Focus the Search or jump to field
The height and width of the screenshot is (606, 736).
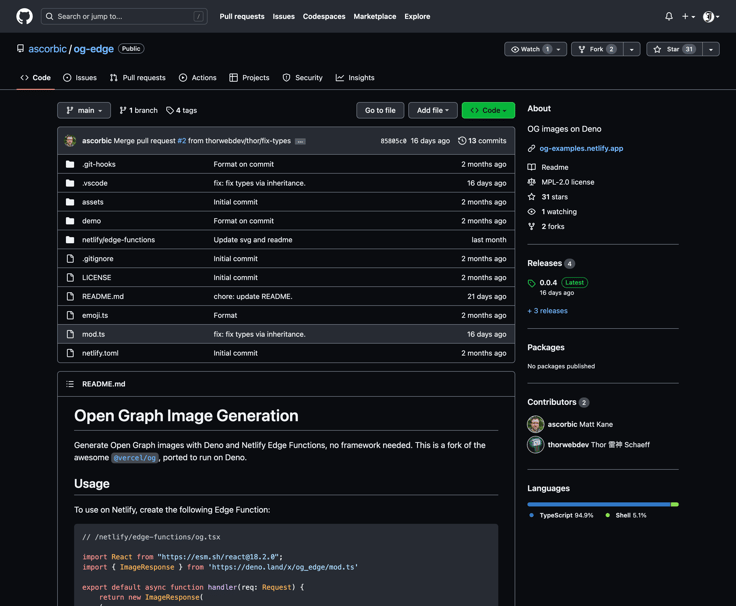click(x=124, y=16)
